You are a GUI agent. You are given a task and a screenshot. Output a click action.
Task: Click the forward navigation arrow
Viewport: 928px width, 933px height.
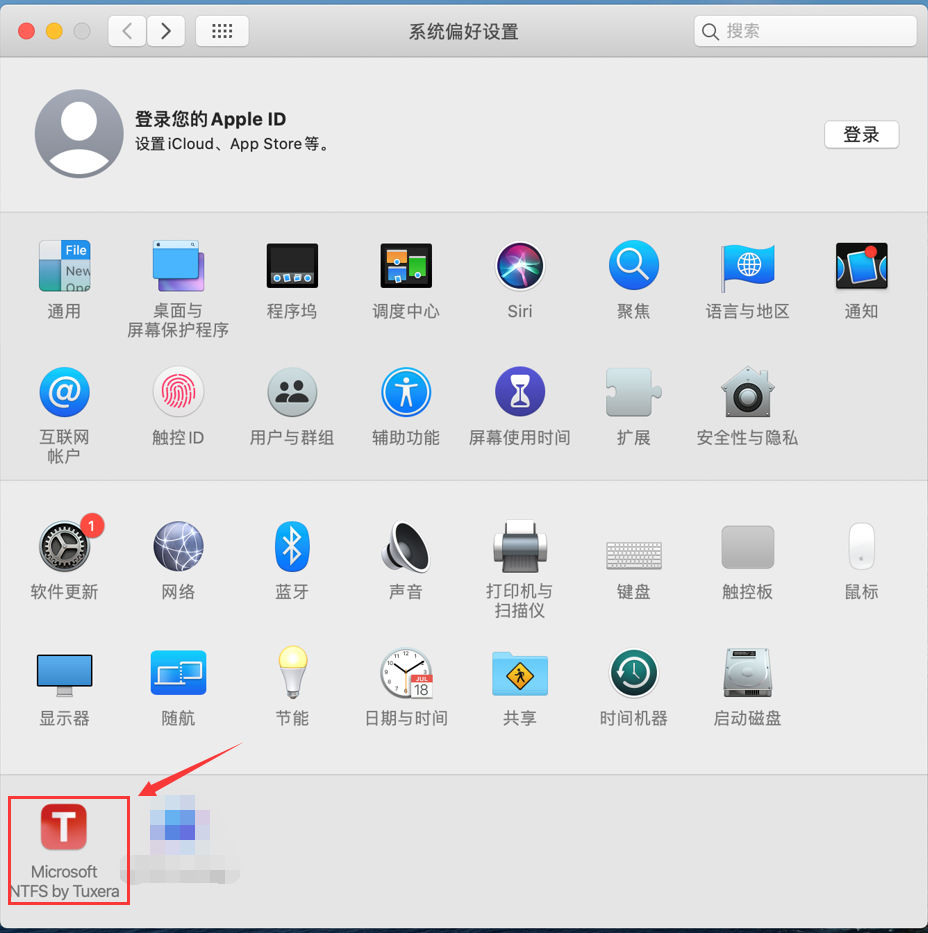point(166,31)
